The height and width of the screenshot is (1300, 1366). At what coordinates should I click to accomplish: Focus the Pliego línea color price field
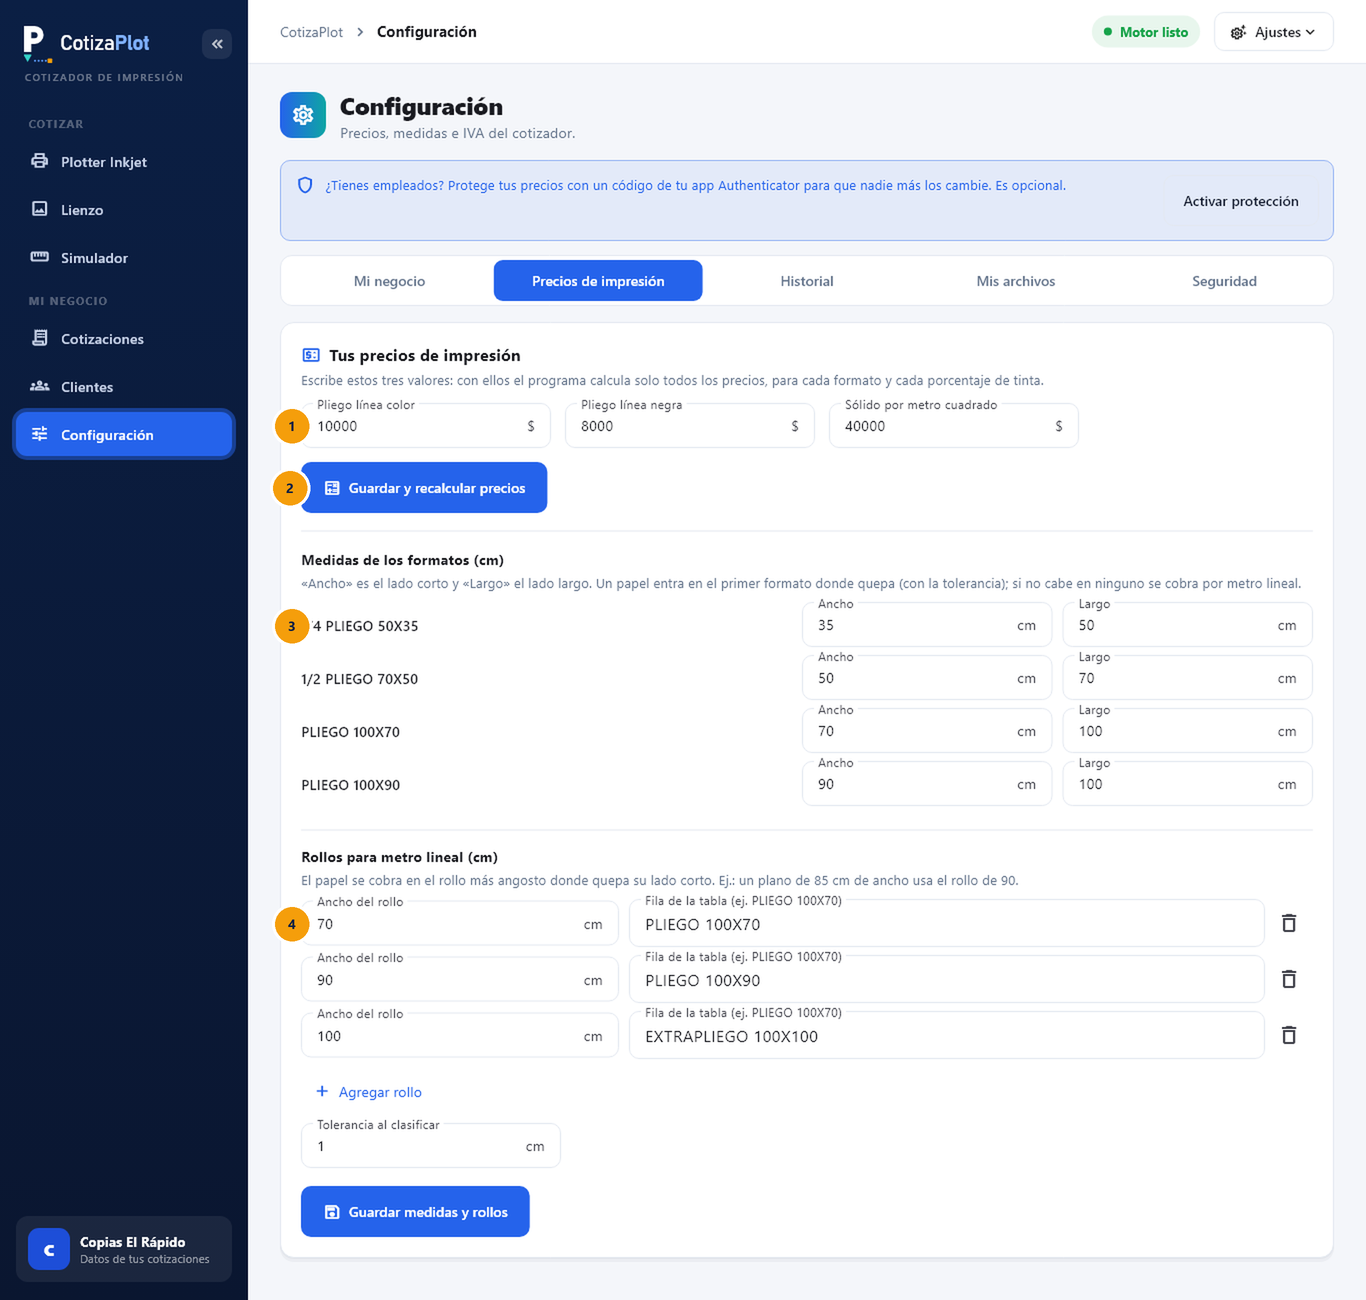pos(425,426)
